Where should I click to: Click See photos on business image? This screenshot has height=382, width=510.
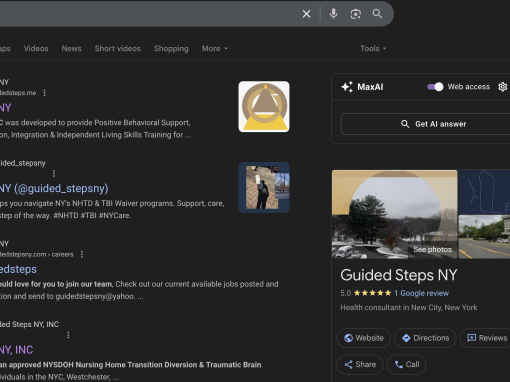point(432,250)
